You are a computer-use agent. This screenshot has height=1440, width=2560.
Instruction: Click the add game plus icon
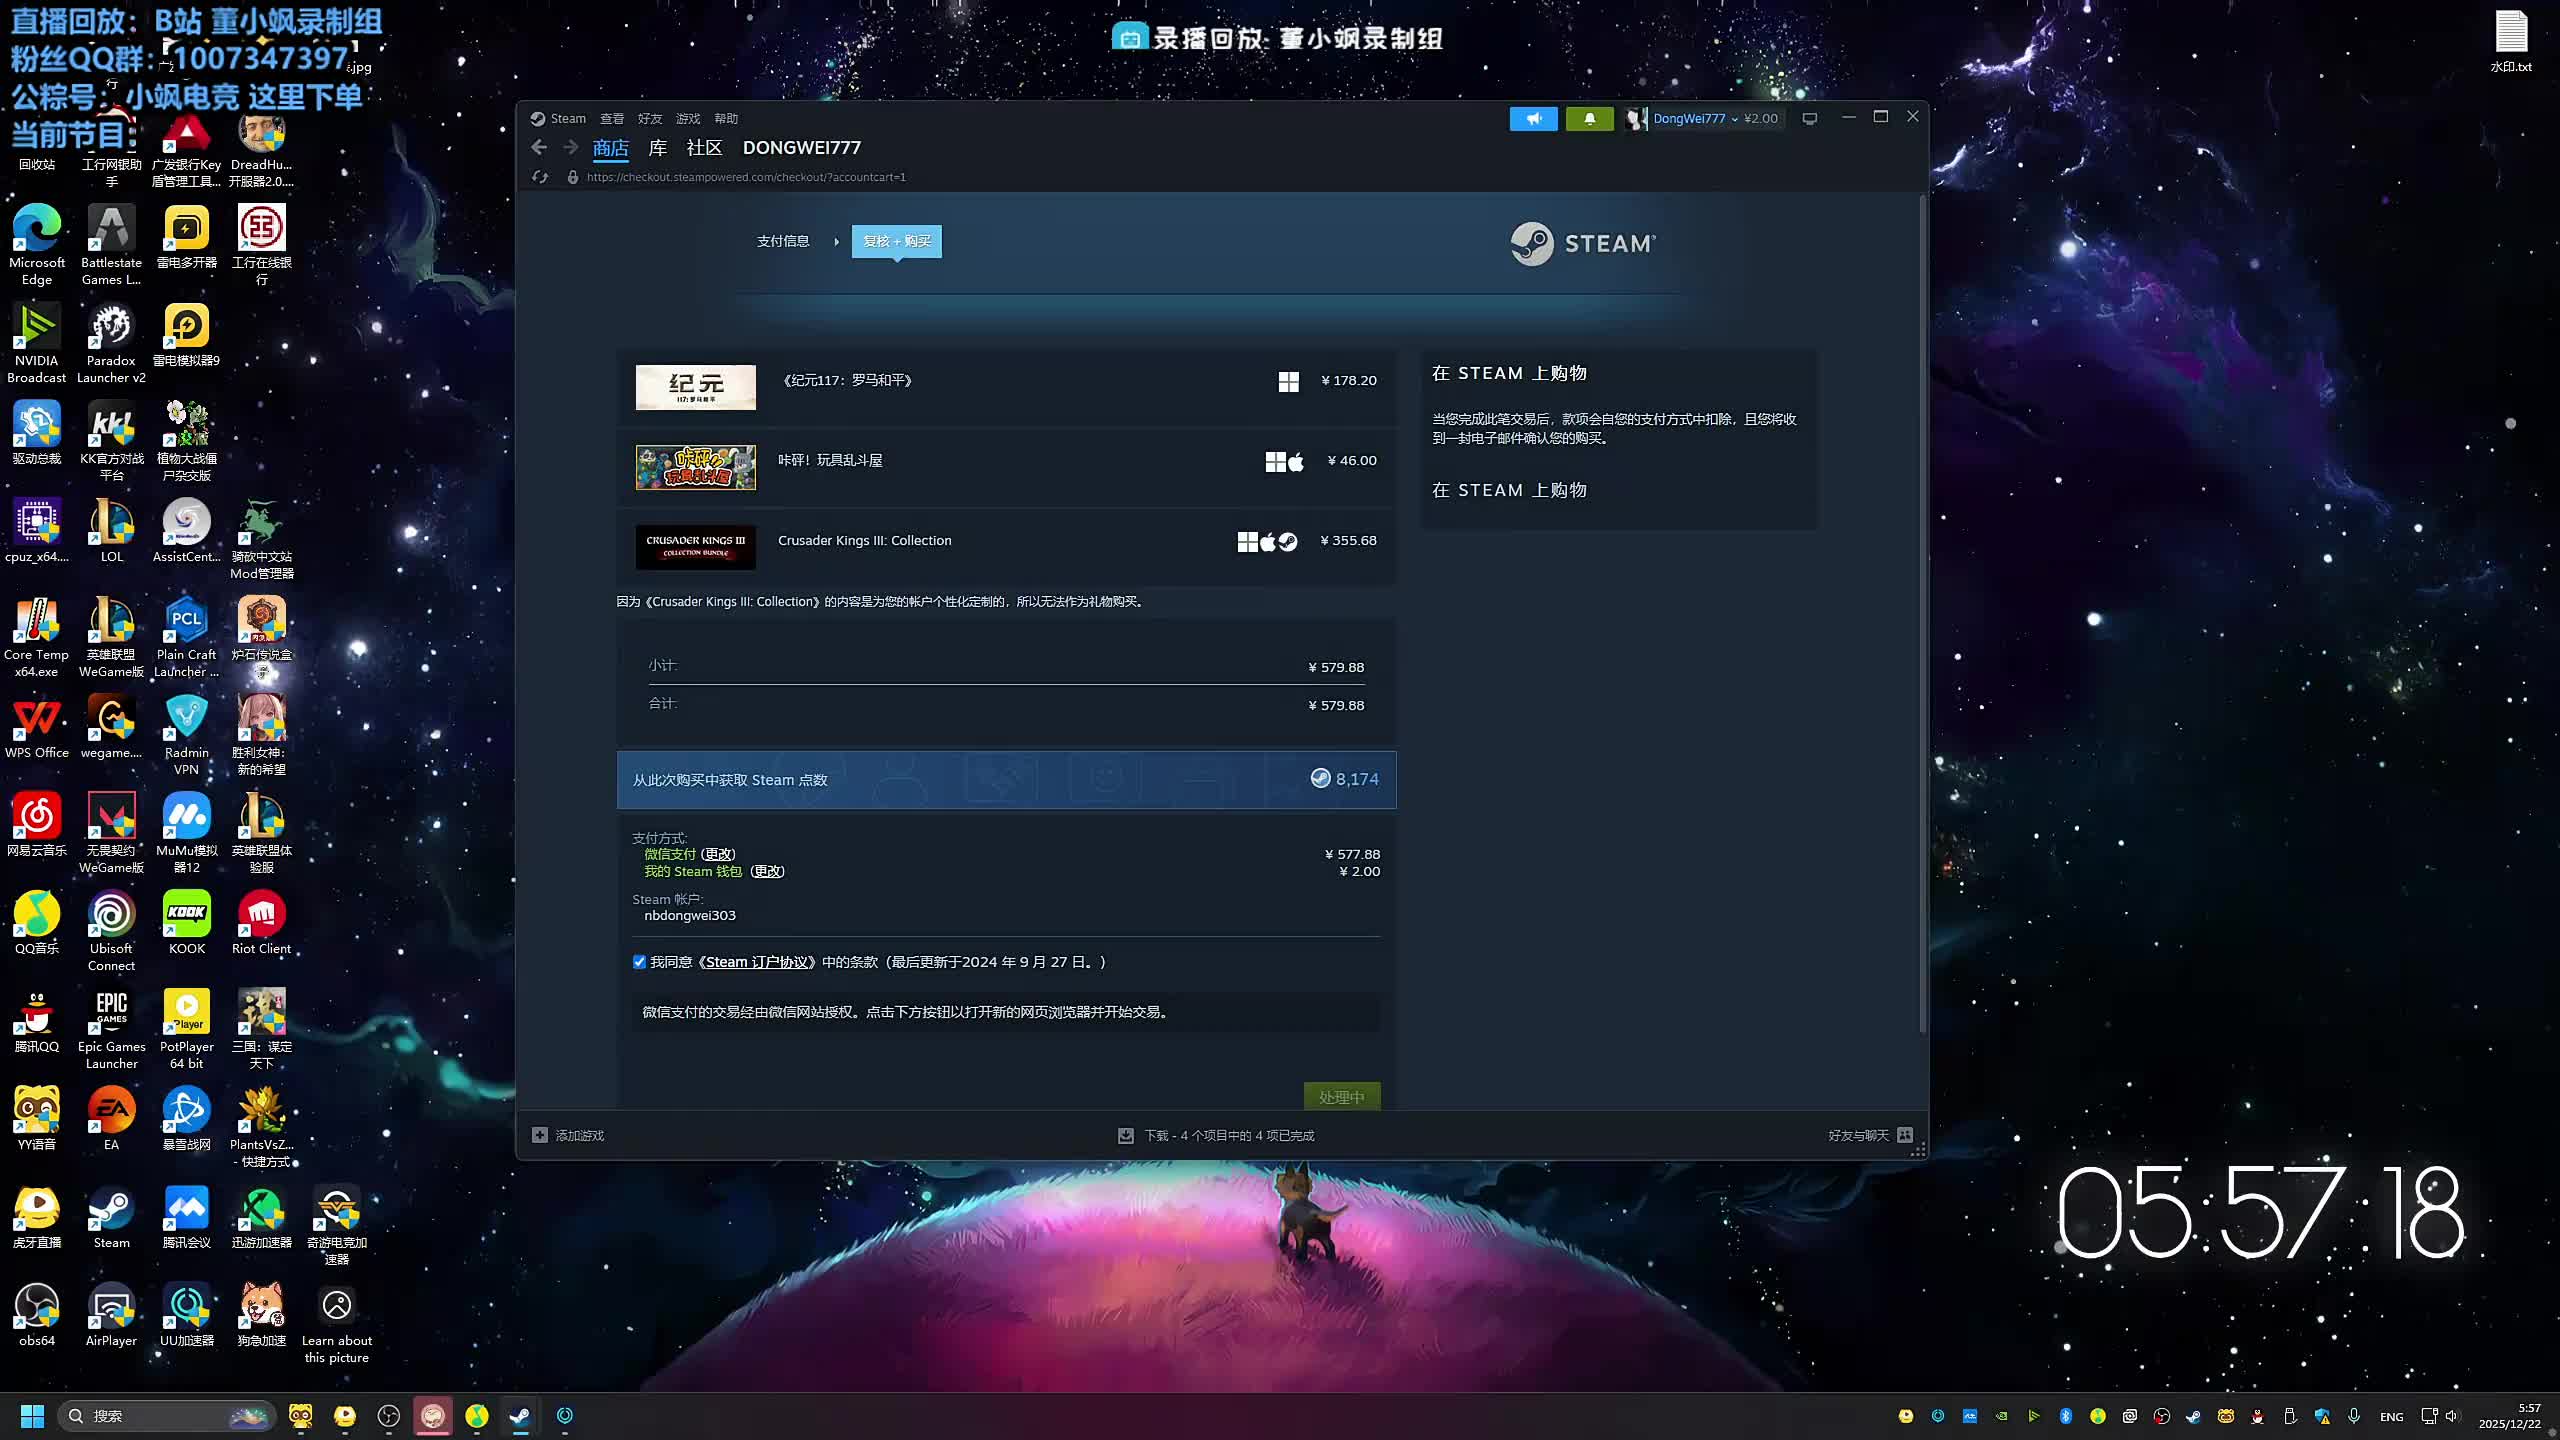tap(540, 1135)
